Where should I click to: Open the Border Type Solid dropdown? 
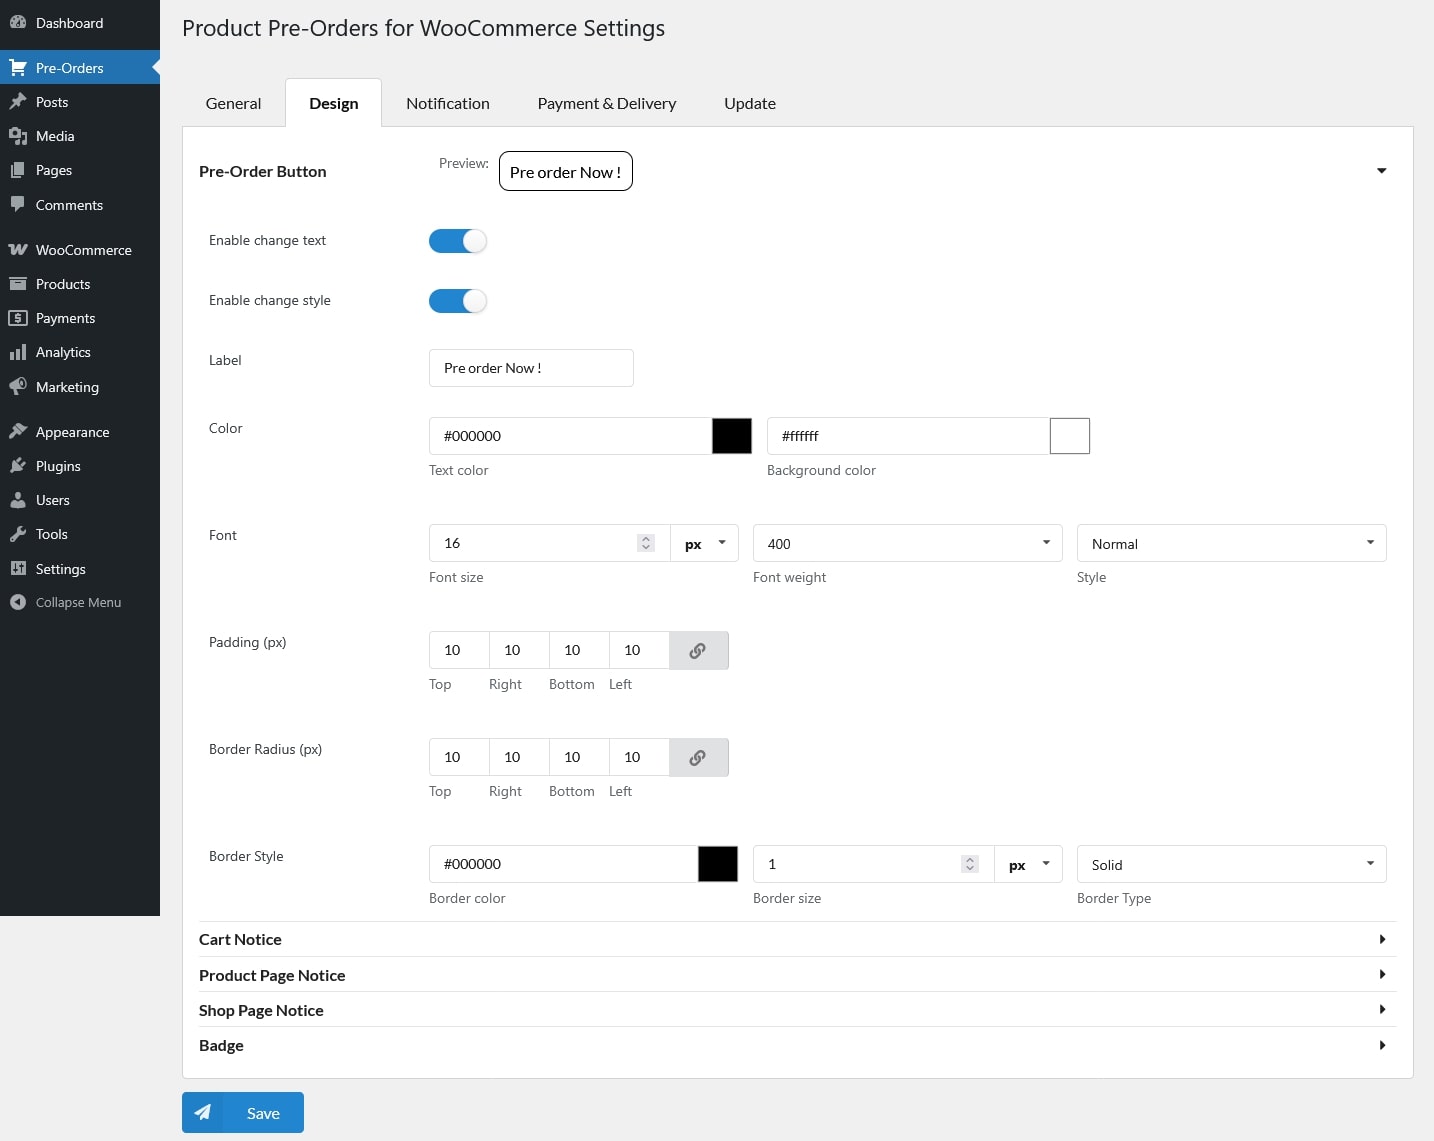click(1230, 864)
